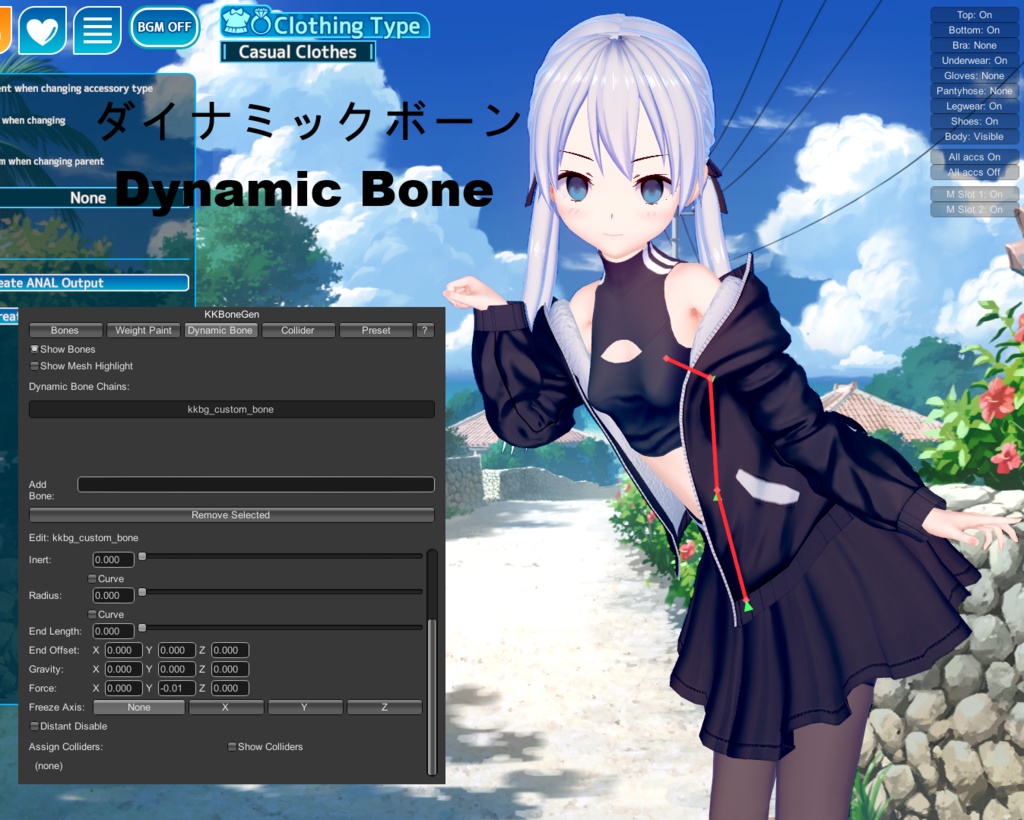Select the Dynamic Bone tab
The height and width of the screenshot is (820, 1024).
click(x=220, y=330)
